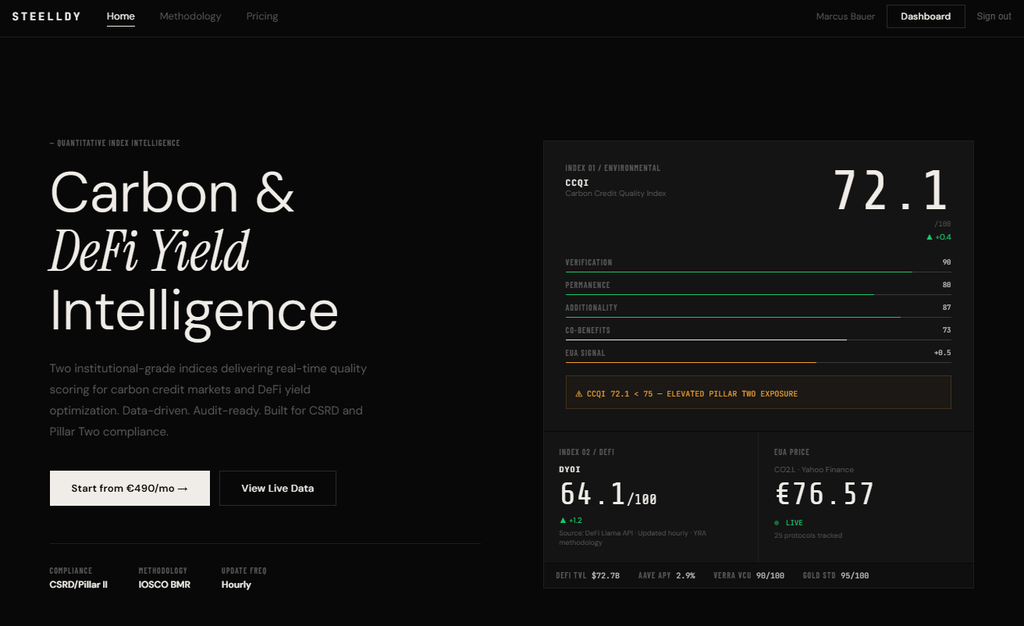Screen dimensions: 1024x626
Task: Click the INDEX 01 / ENVIRONMENTAL label
Action: point(613,168)
